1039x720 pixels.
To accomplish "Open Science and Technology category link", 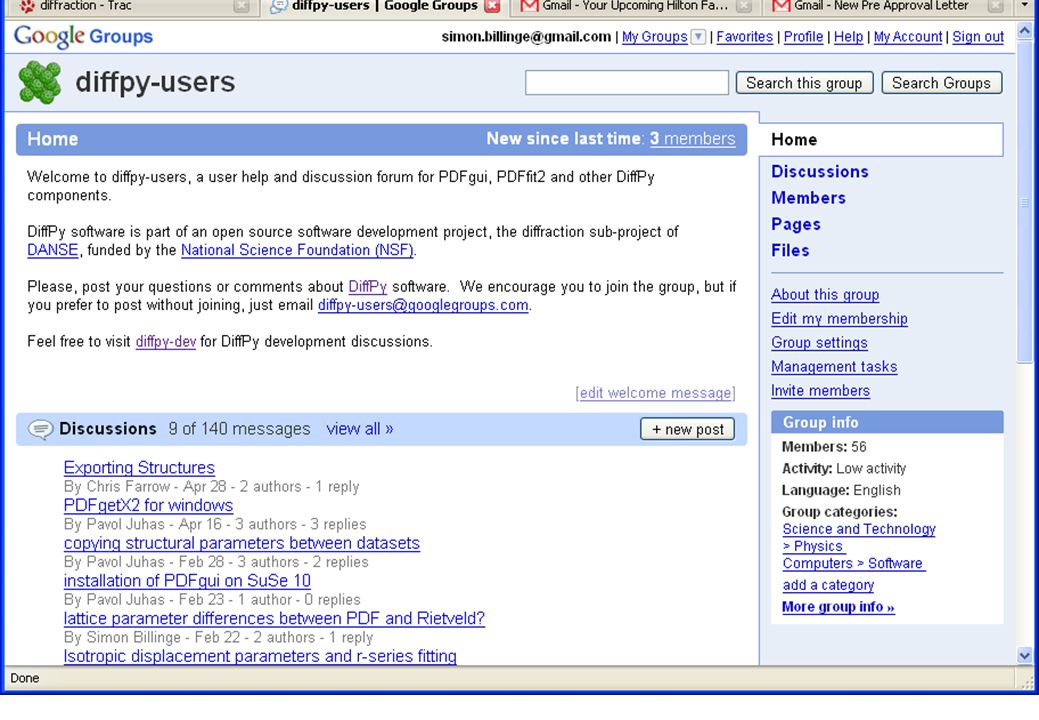I will pos(859,529).
